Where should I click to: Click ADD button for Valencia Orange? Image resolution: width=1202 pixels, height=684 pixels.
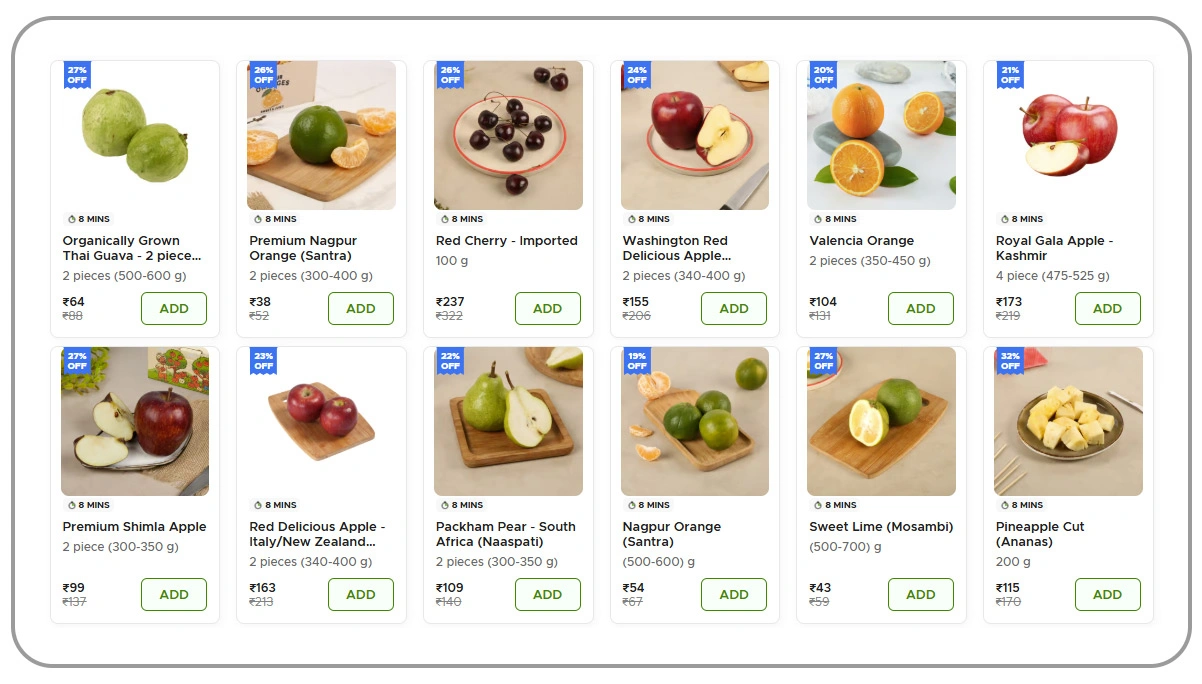coord(920,308)
